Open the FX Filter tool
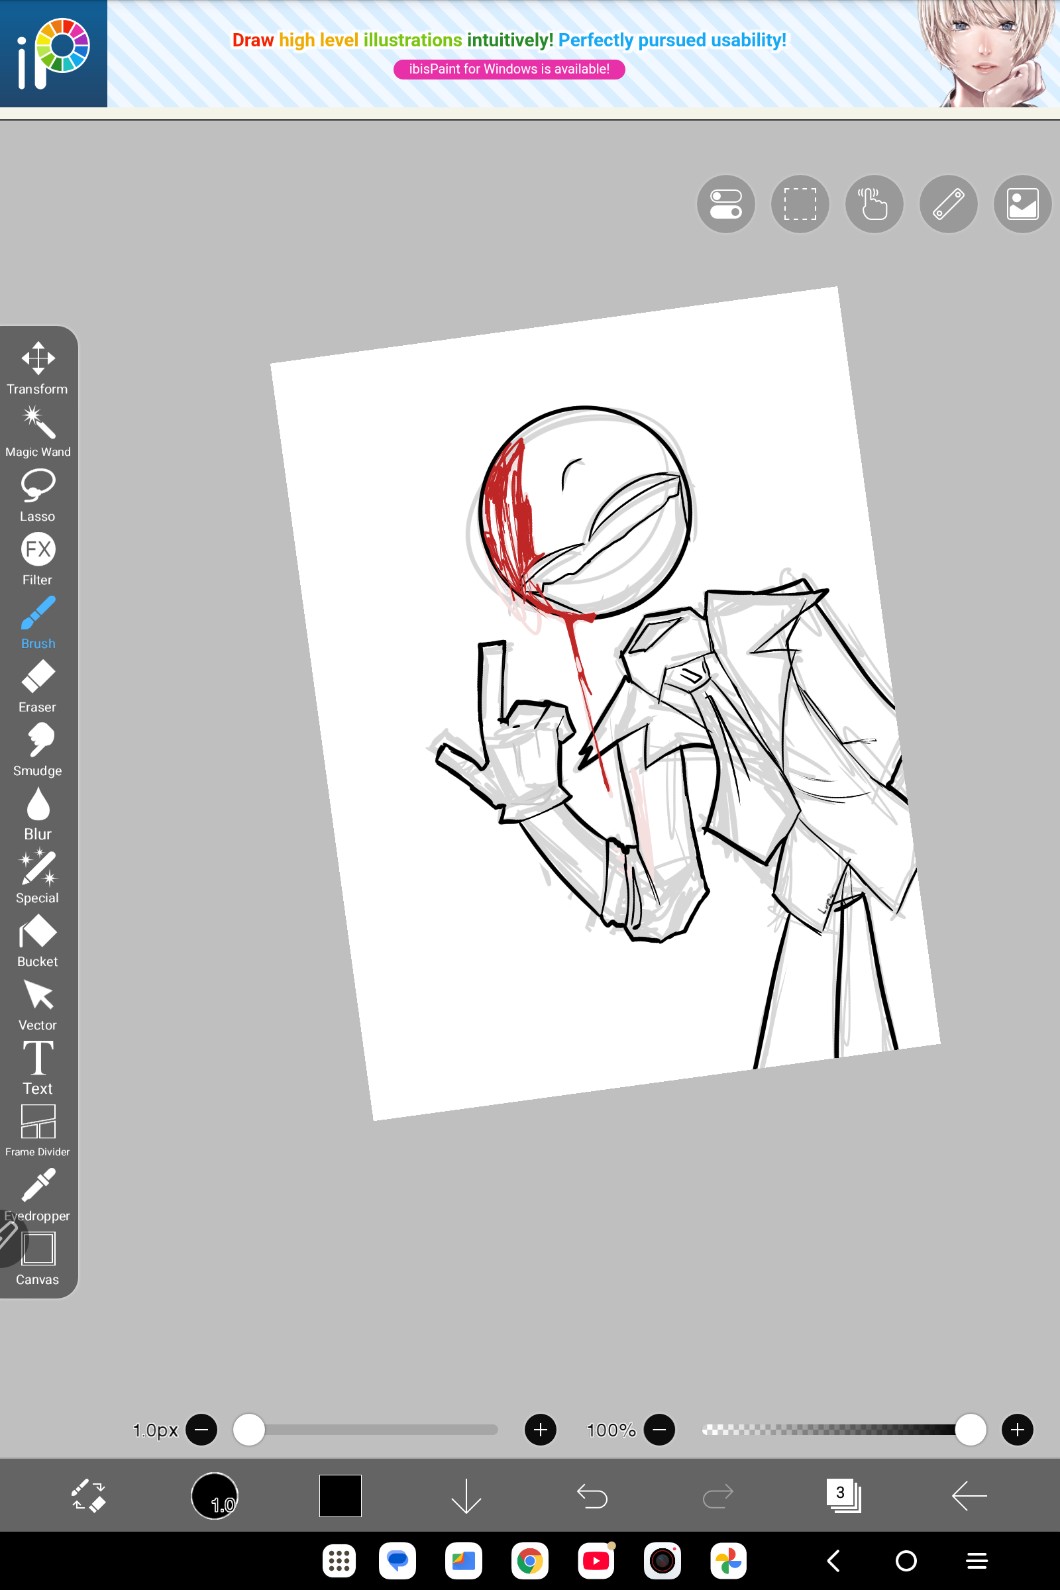Image resolution: width=1060 pixels, height=1590 pixels. [38, 558]
